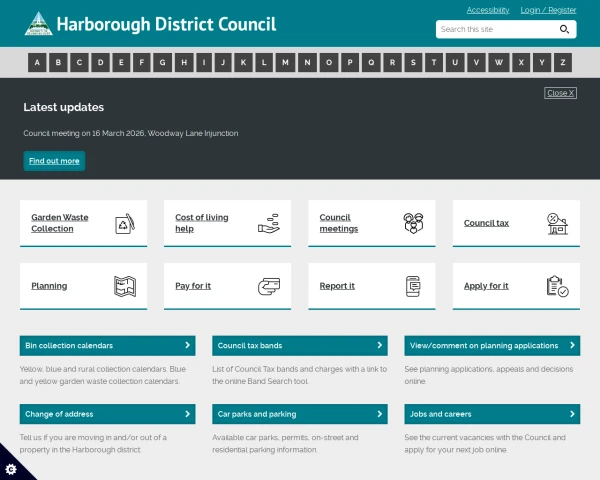Select letter D in the A-Z bar

pyautogui.click(x=100, y=62)
